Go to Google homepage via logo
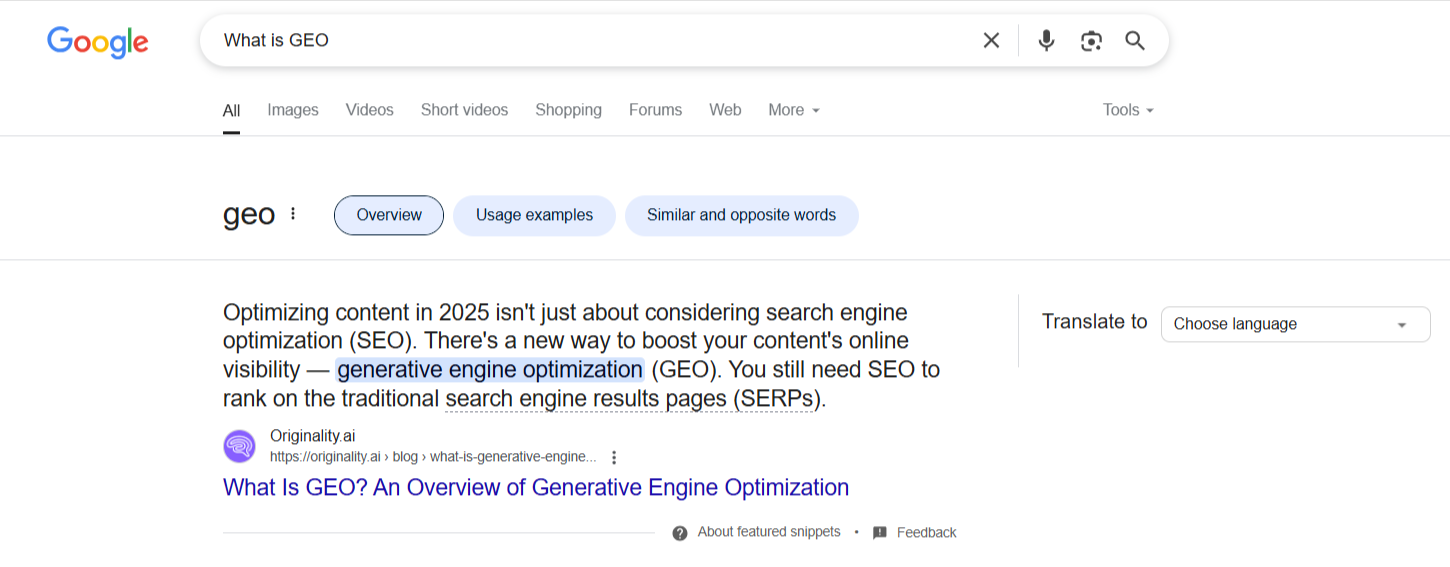The width and height of the screenshot is (1450, 567). click(98, 41)
